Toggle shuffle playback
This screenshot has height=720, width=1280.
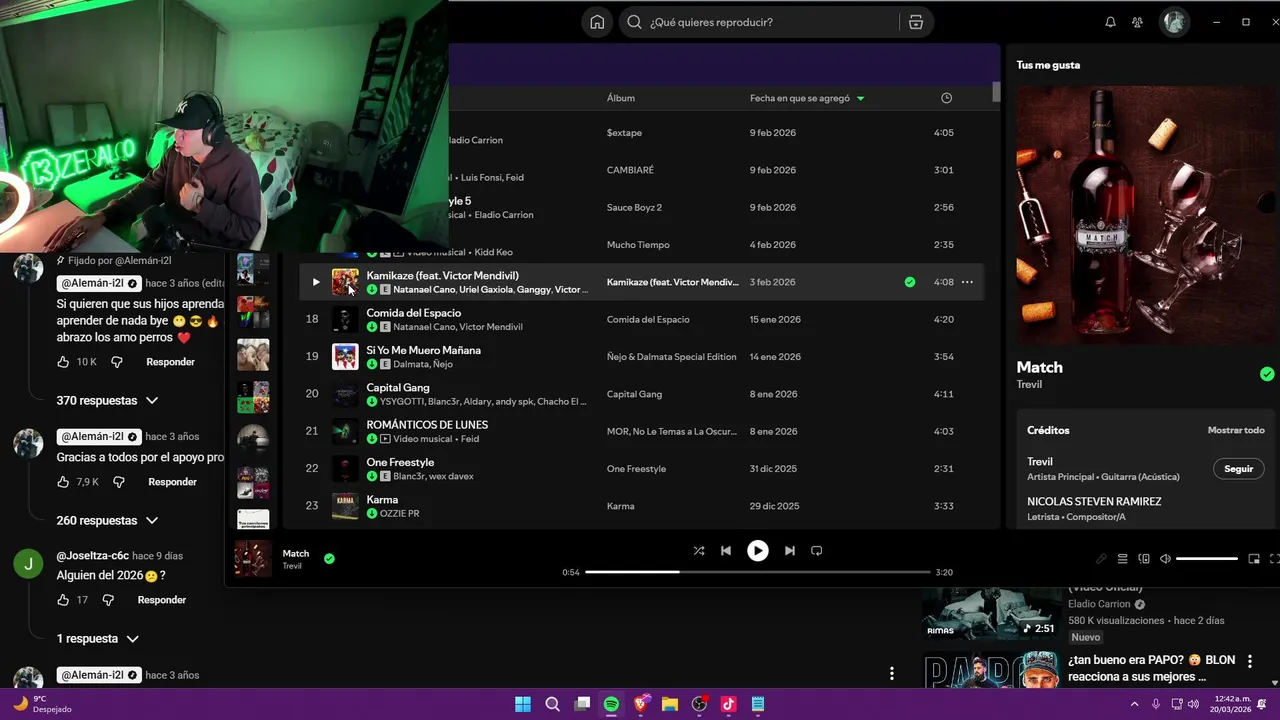pyautogui.click(x=699, y=551)
